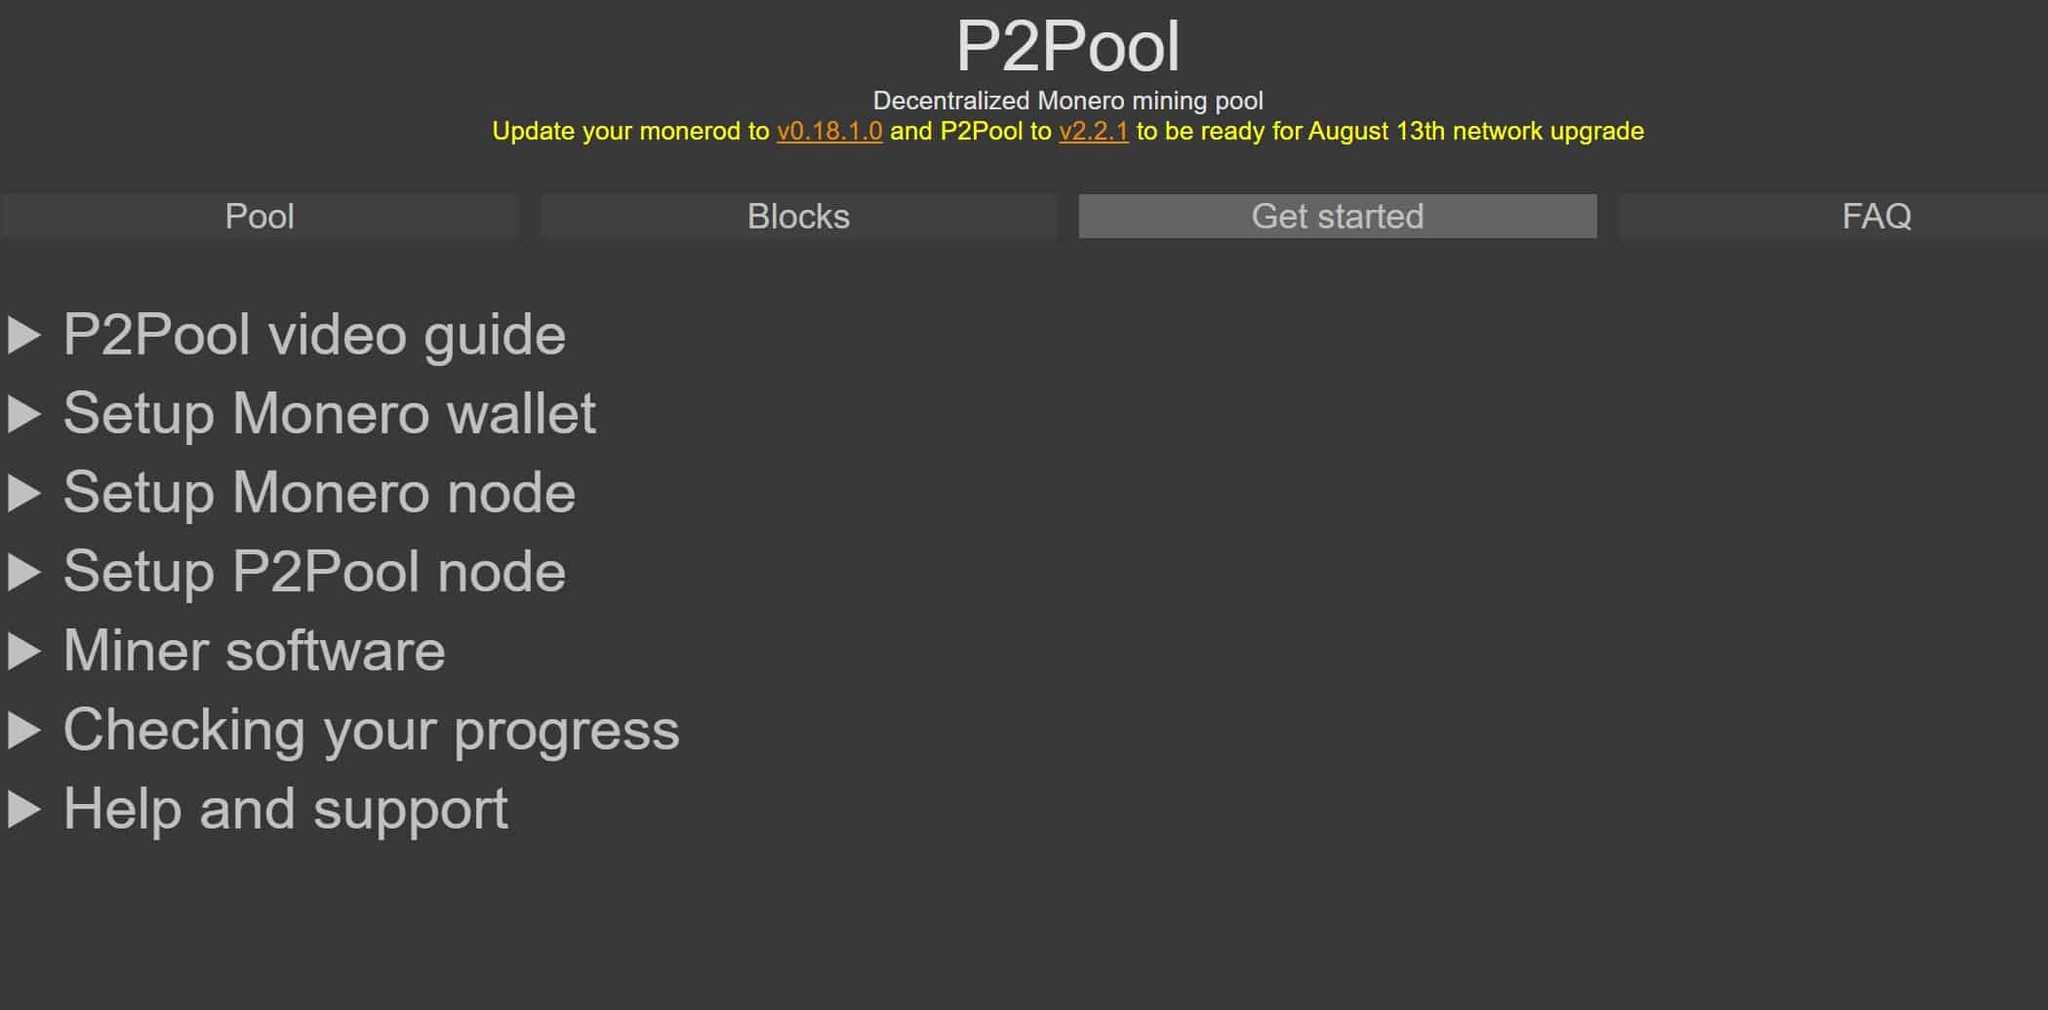Click the triangle next to Checking your progress
The height and width of the screenshot is (1010, 2048).
click(x=24, y=730)
